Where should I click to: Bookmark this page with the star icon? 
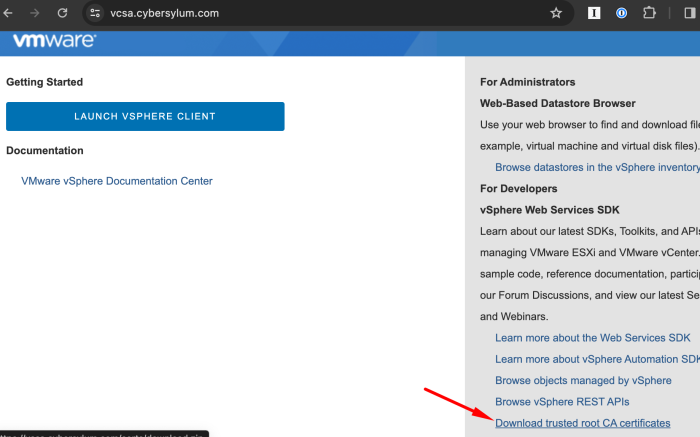(x=556, y=13)
